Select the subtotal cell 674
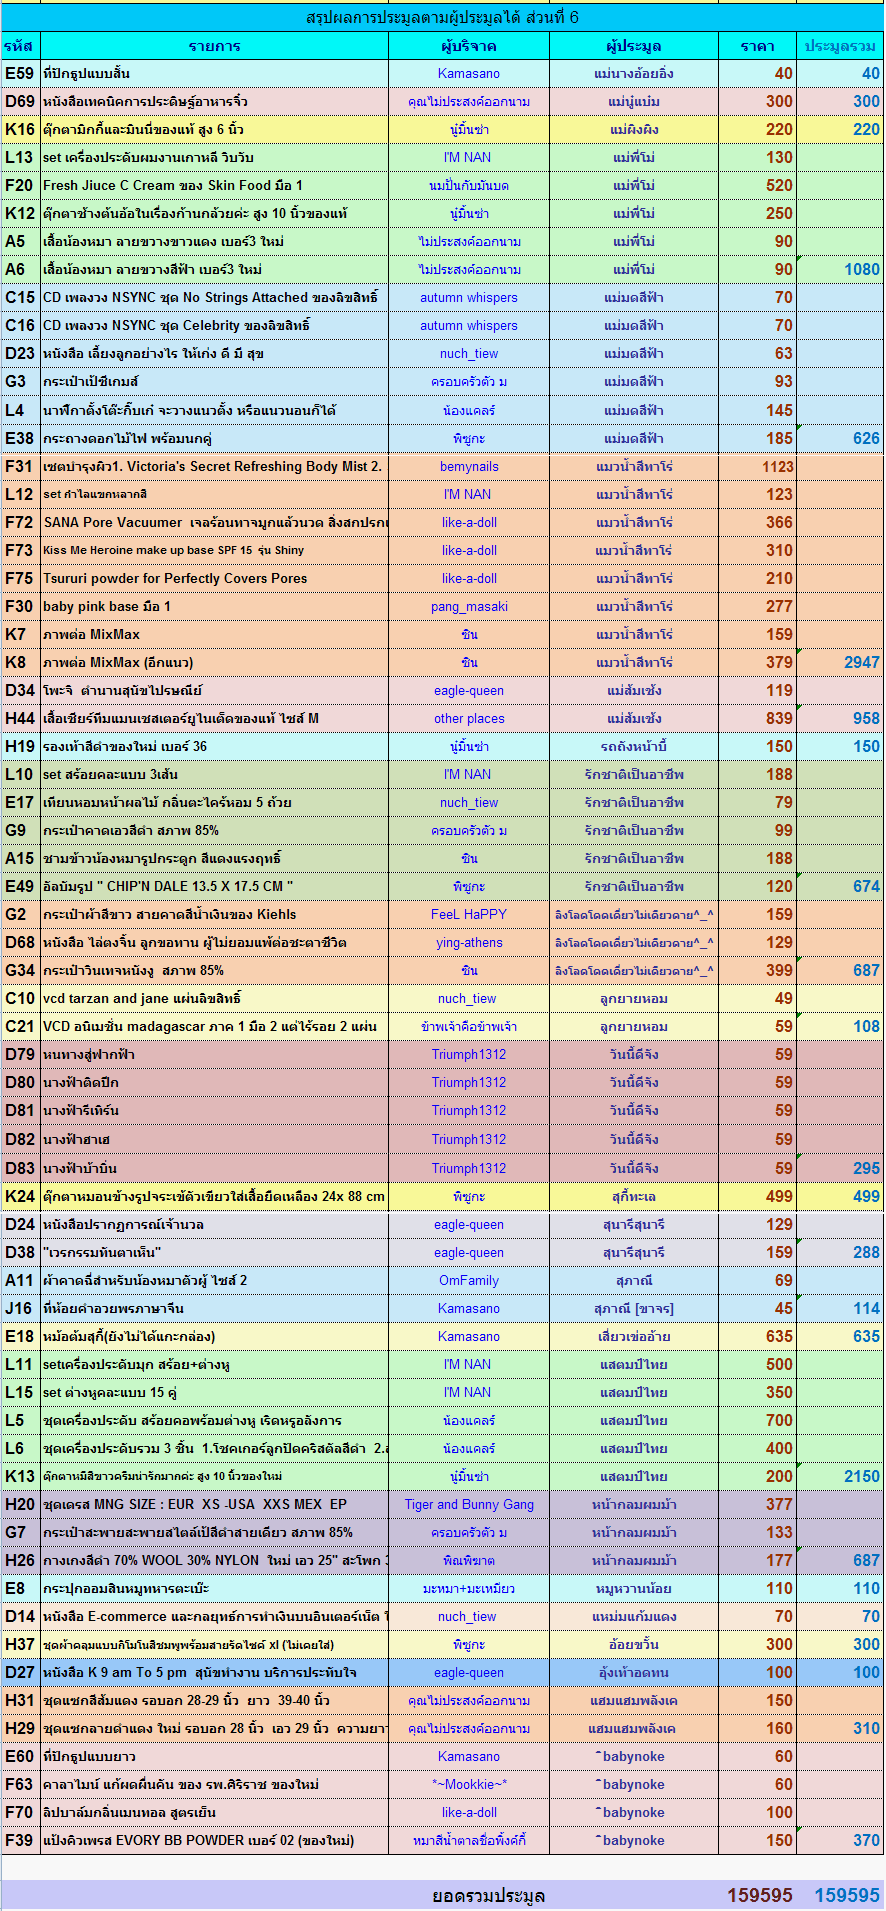The width and height of the screenshot is (886, 1911). tap(840, 886)
